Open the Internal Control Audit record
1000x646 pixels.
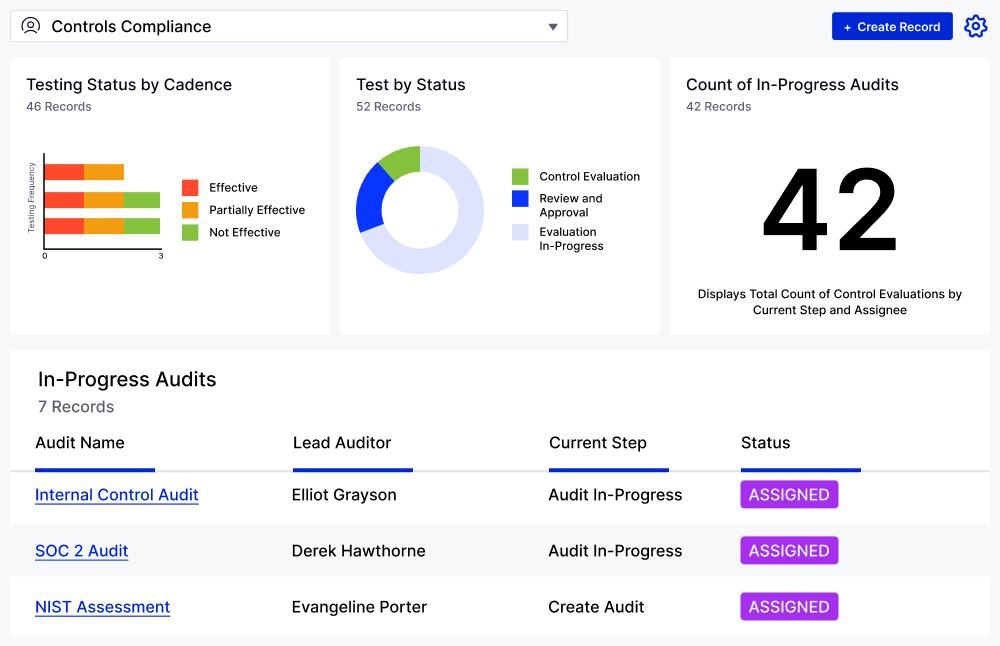point(116,494)
